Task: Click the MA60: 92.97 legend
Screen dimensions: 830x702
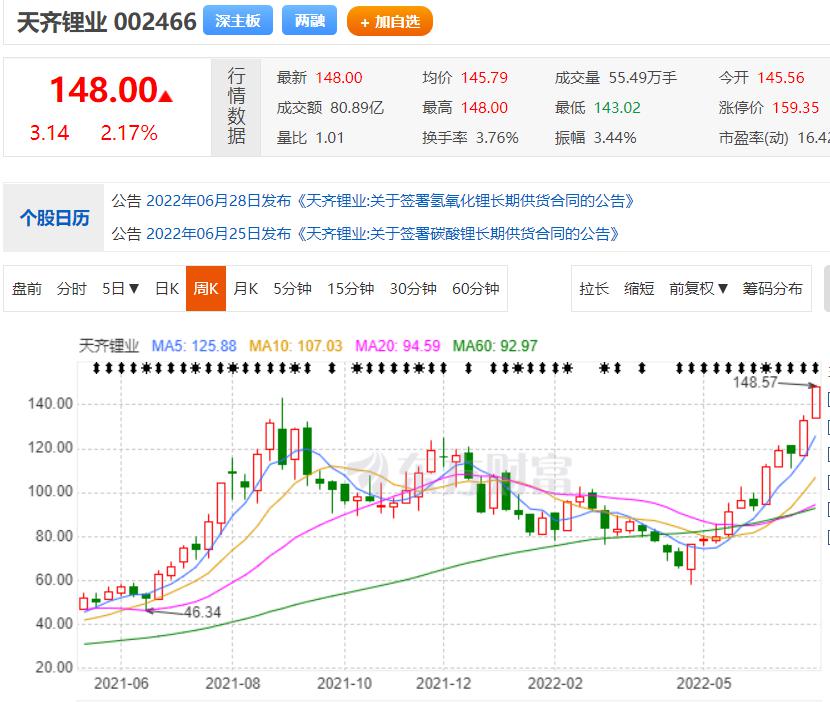Action: pyautogui.click(x=495, y=346)
